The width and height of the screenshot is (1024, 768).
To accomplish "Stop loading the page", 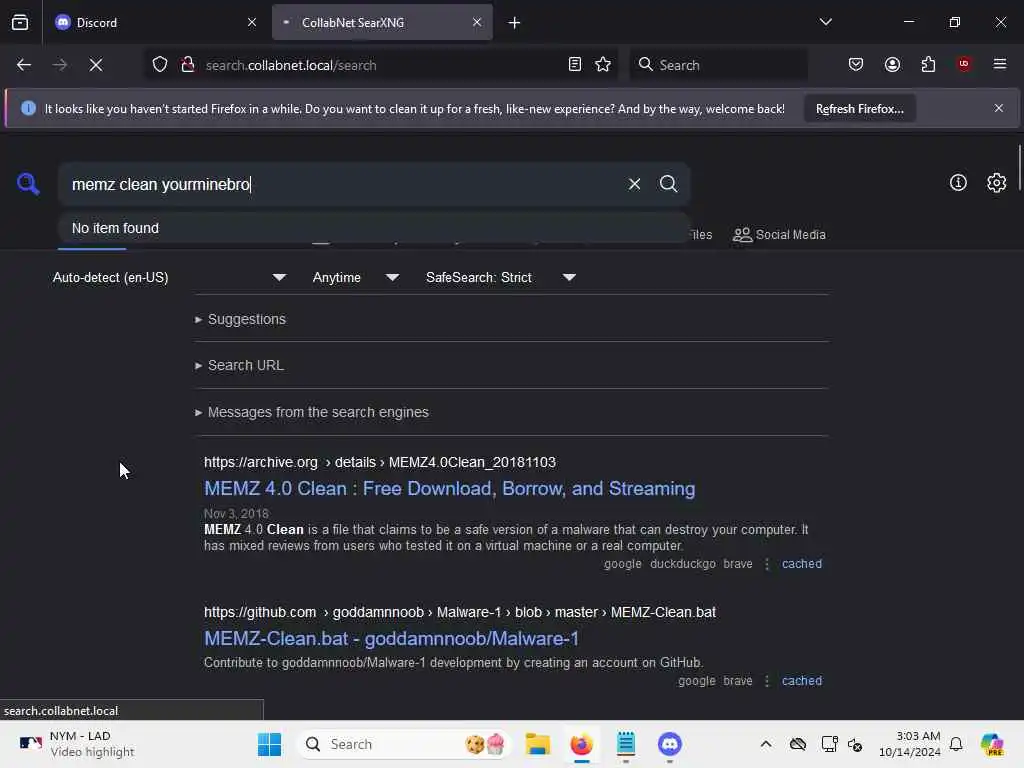I will [96, 65].
